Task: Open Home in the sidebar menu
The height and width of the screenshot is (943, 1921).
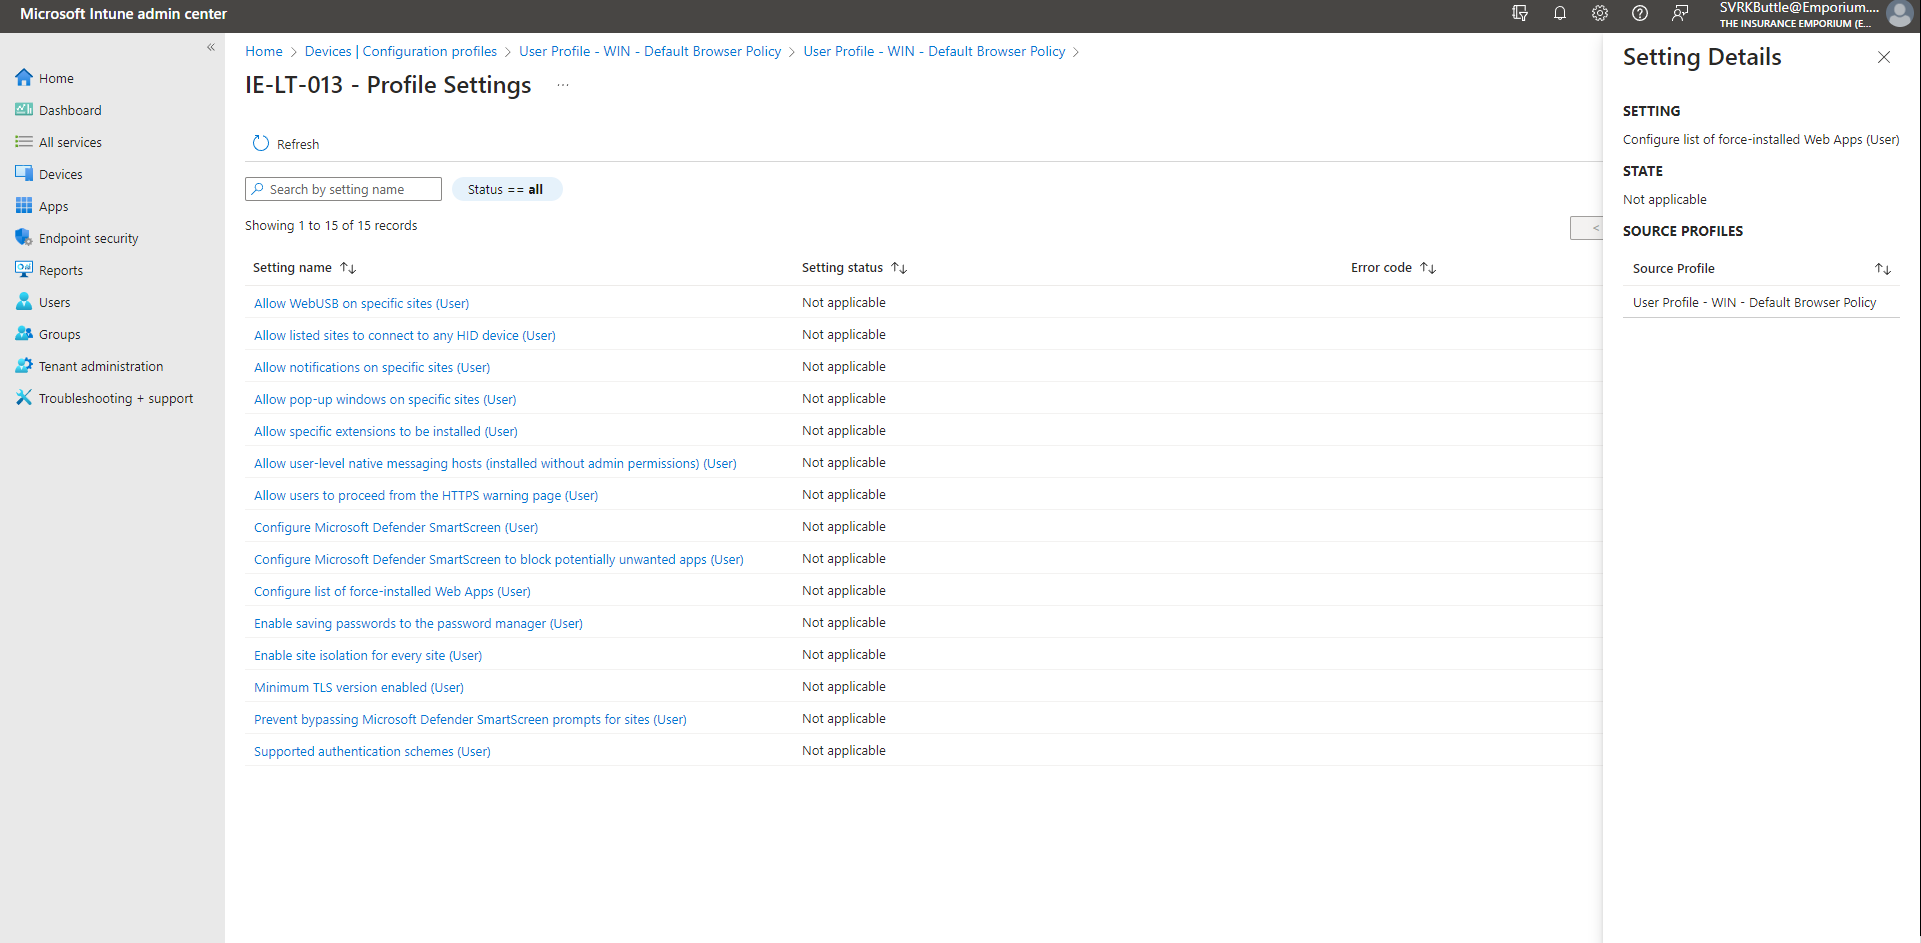Action: point(56,78)
